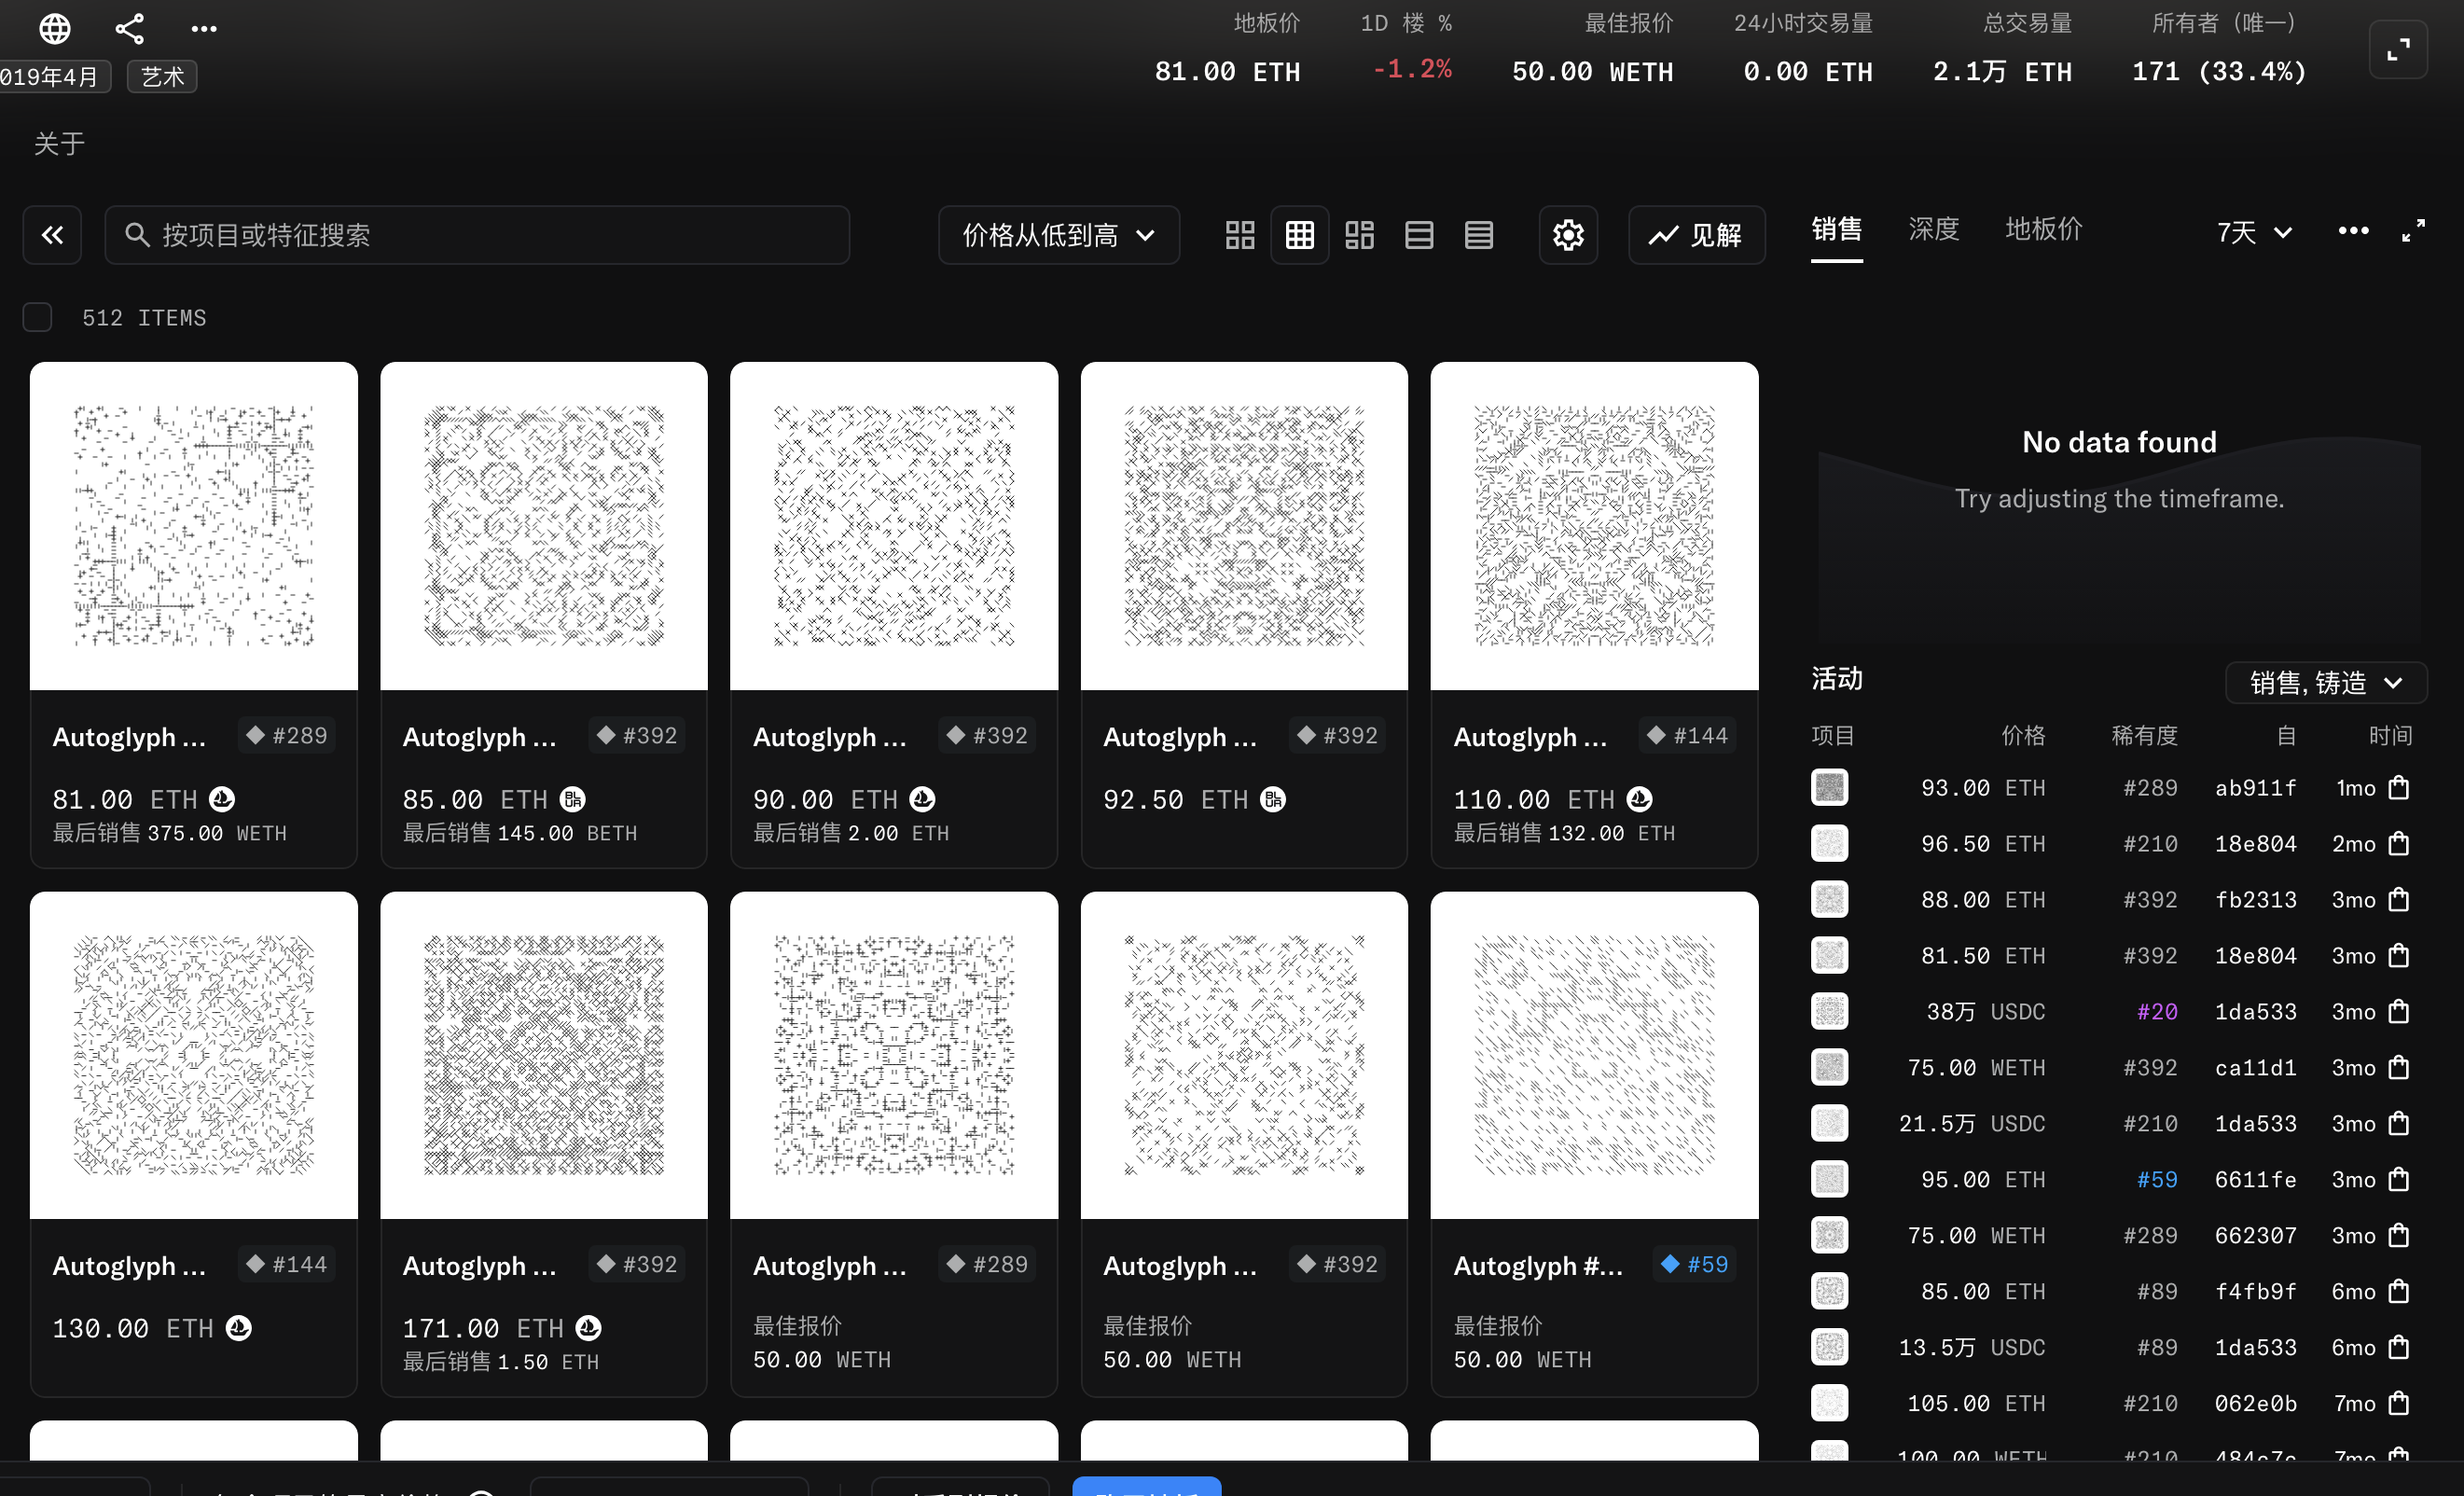Click the search by item or trait field
Image resolution: width=2464 pixels, height=1496 pixels.
point(477,235)
